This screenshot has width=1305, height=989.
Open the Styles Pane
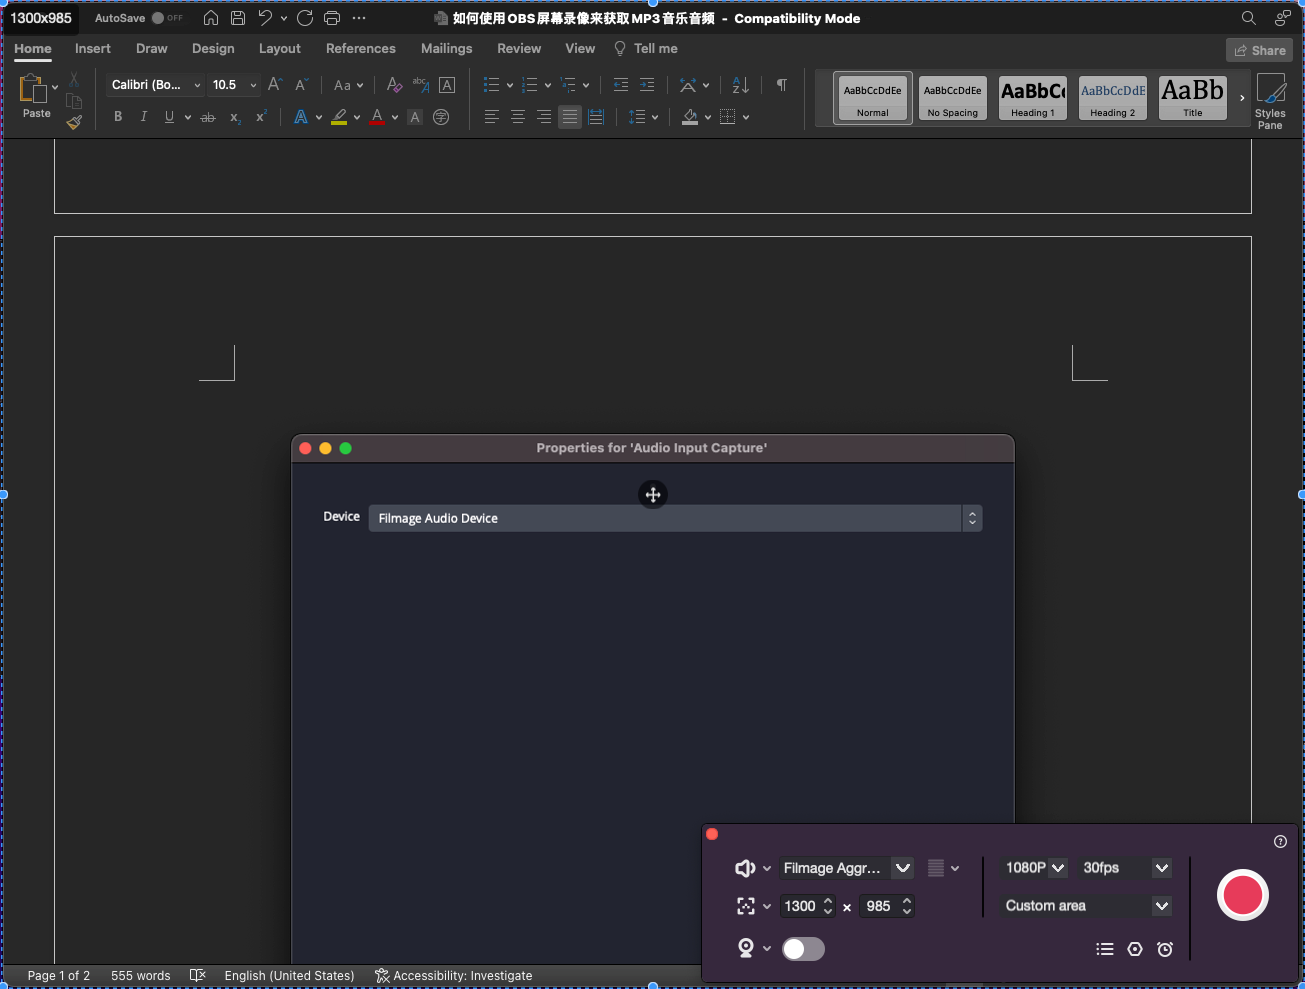click(1270, 101)
